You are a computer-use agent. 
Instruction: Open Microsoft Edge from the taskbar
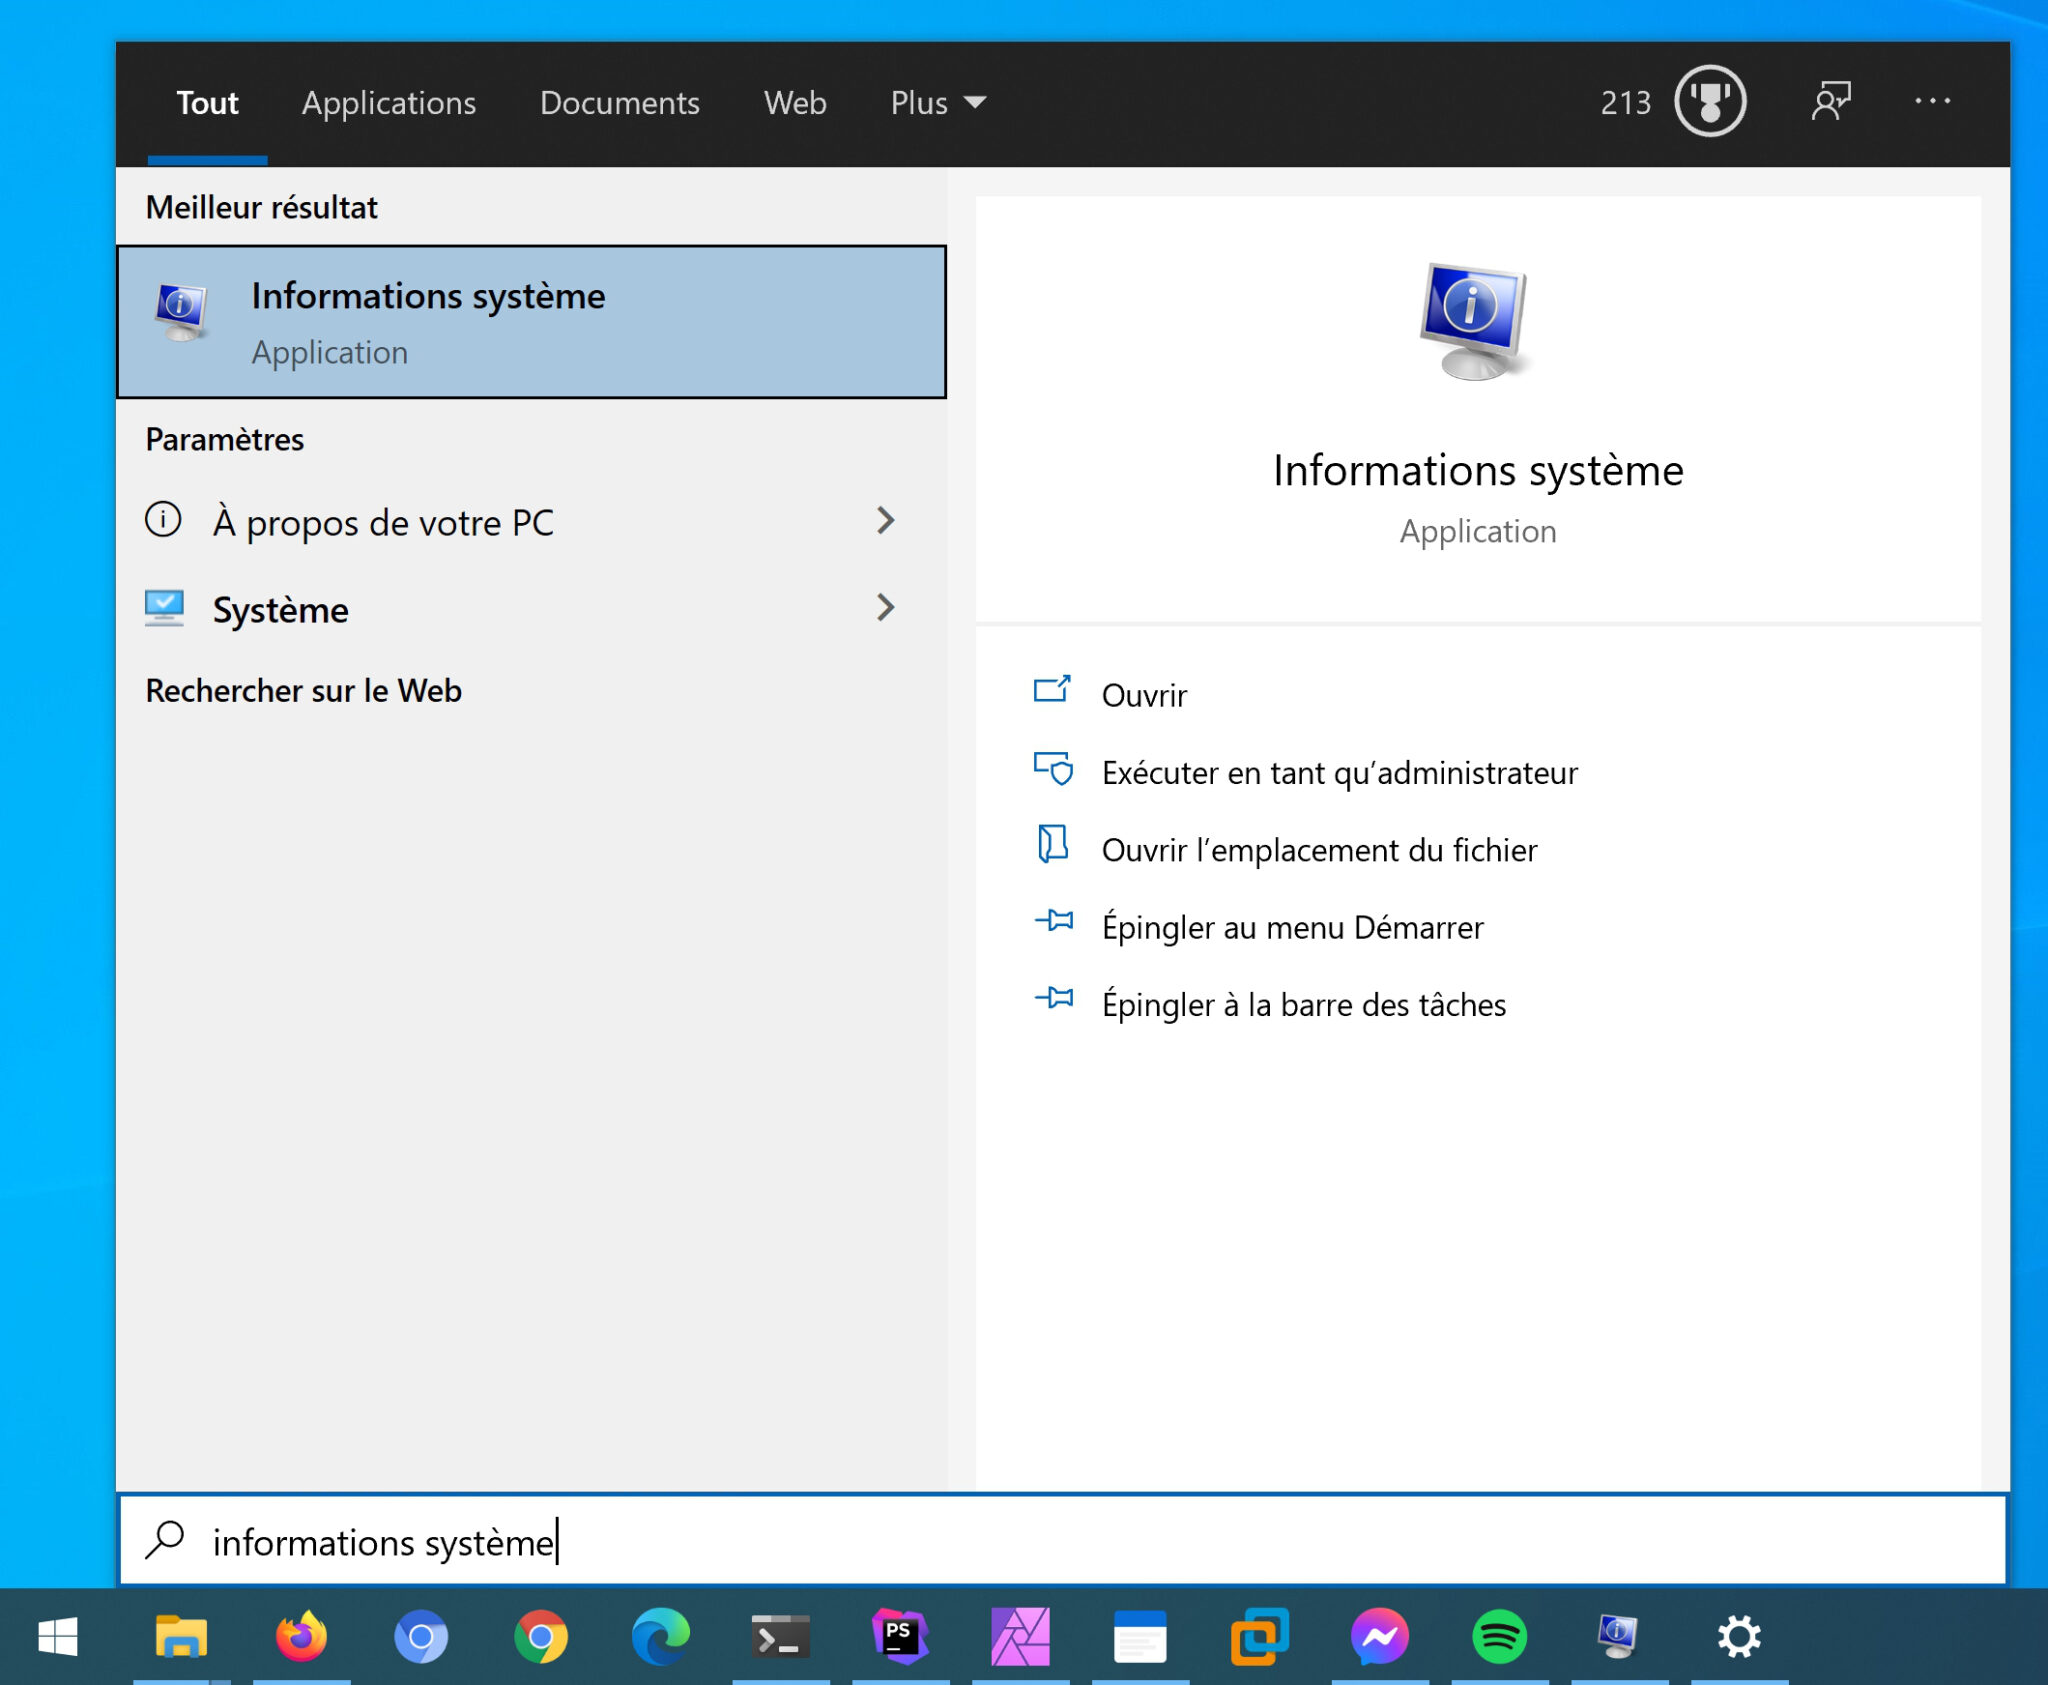(x=660, y=1637)
